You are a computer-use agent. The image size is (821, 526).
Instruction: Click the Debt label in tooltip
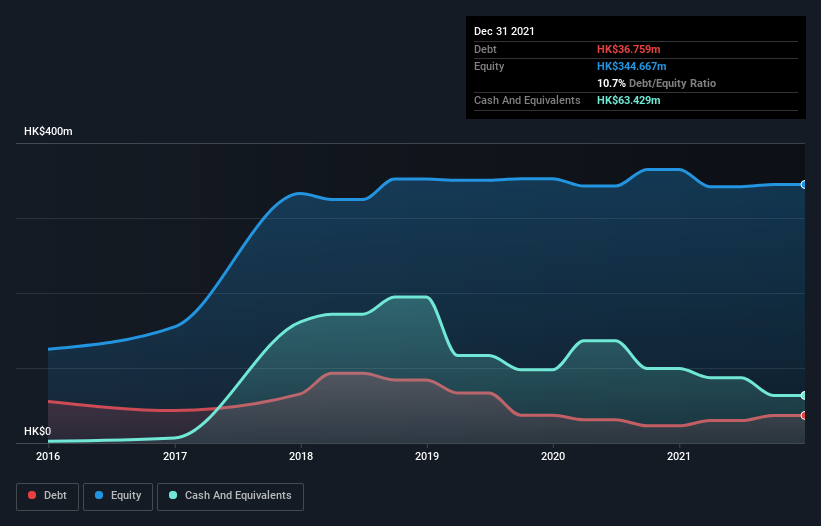[x=485, y=49]
